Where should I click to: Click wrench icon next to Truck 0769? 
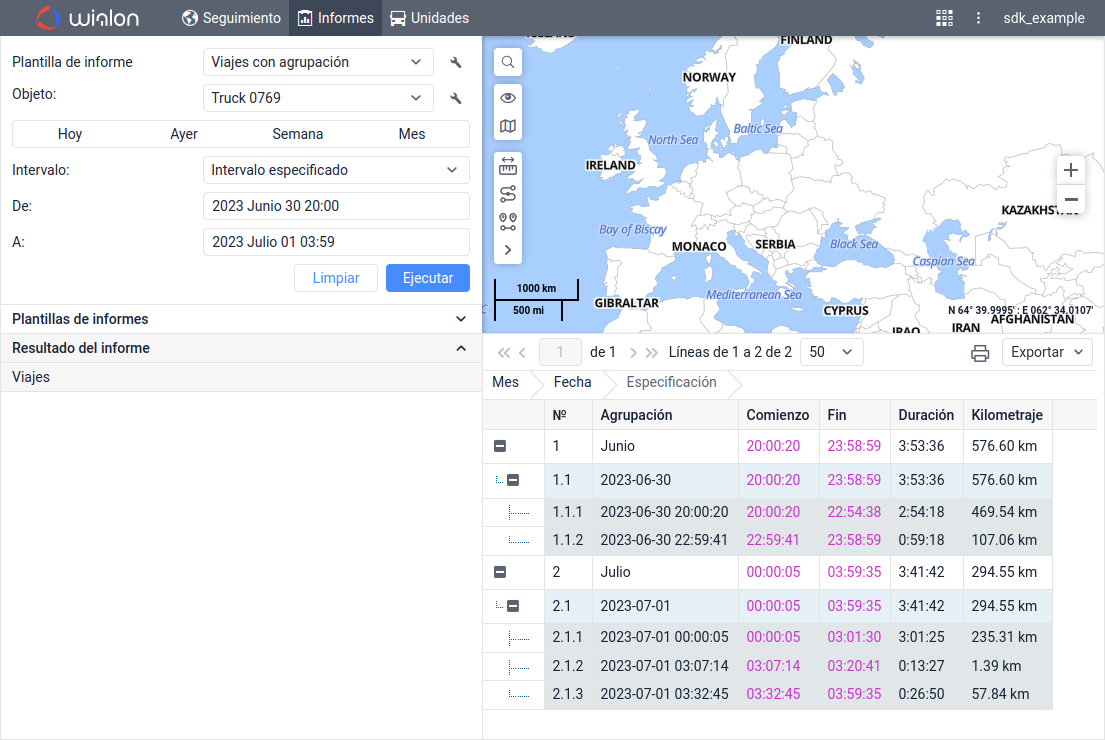[x=456, y=99]
